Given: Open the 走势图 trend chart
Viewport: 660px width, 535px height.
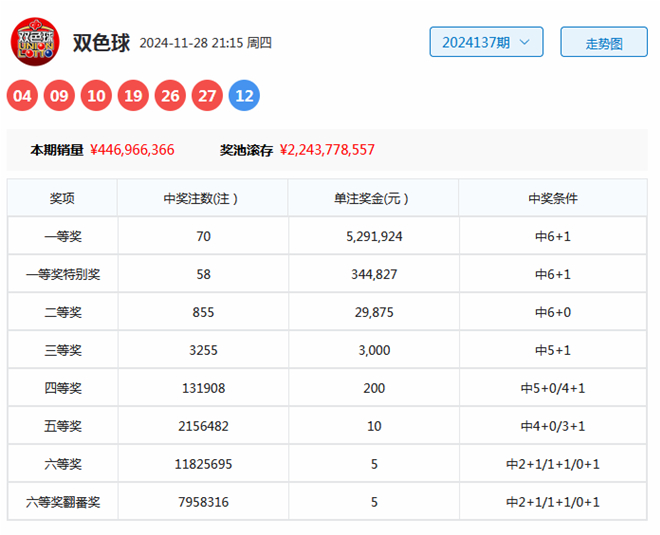Looking at the screenshot, I should coord(603,43).
